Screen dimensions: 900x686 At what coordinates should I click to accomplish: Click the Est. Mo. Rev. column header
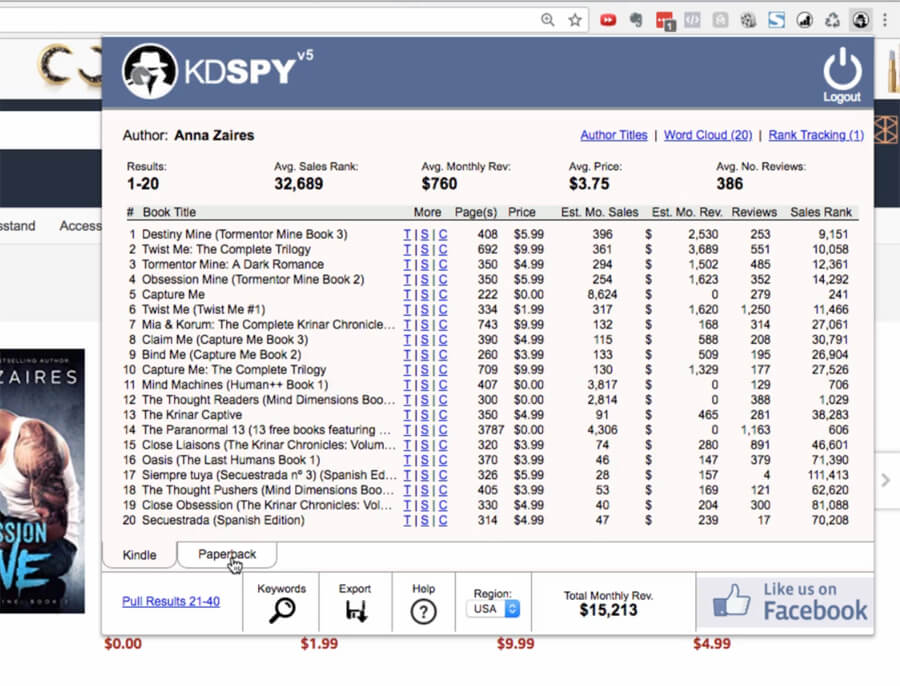(686, 212)
